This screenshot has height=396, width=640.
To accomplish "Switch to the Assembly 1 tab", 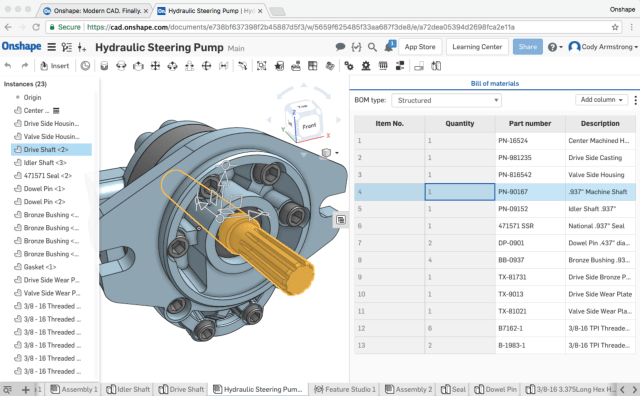I will pos(74,389).
